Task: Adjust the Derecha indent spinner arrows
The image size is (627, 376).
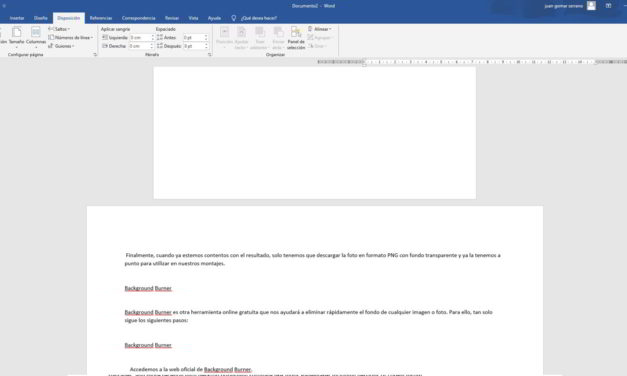Action: (152, 46)
